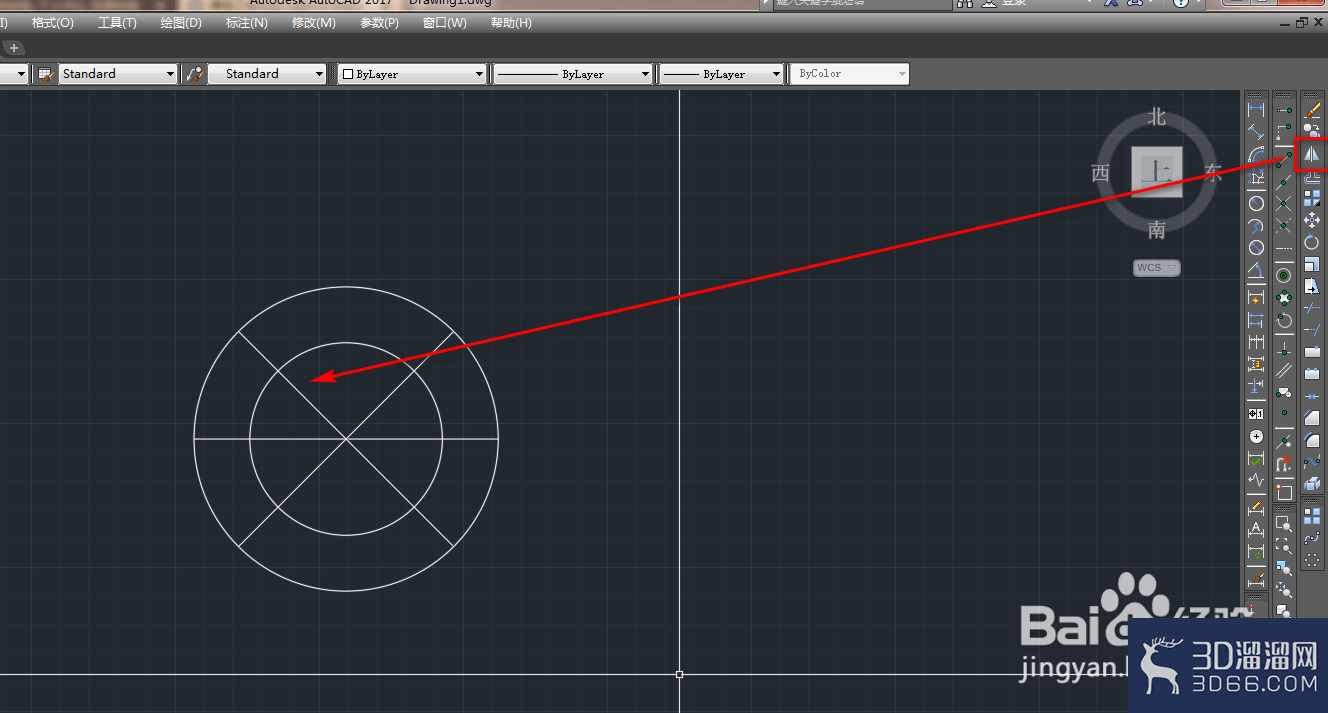The image size is (1328, 713).
Task: Select the Mirror tool in the Modify toolbar
Action: coord(1312,154)
